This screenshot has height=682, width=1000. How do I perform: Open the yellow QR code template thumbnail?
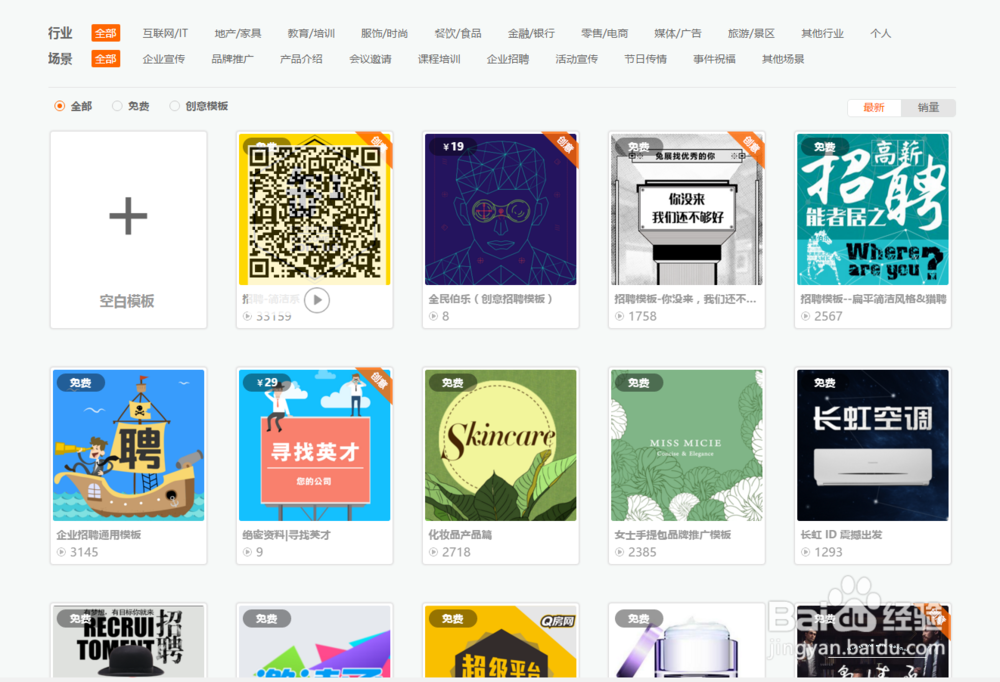coord(314,209)
